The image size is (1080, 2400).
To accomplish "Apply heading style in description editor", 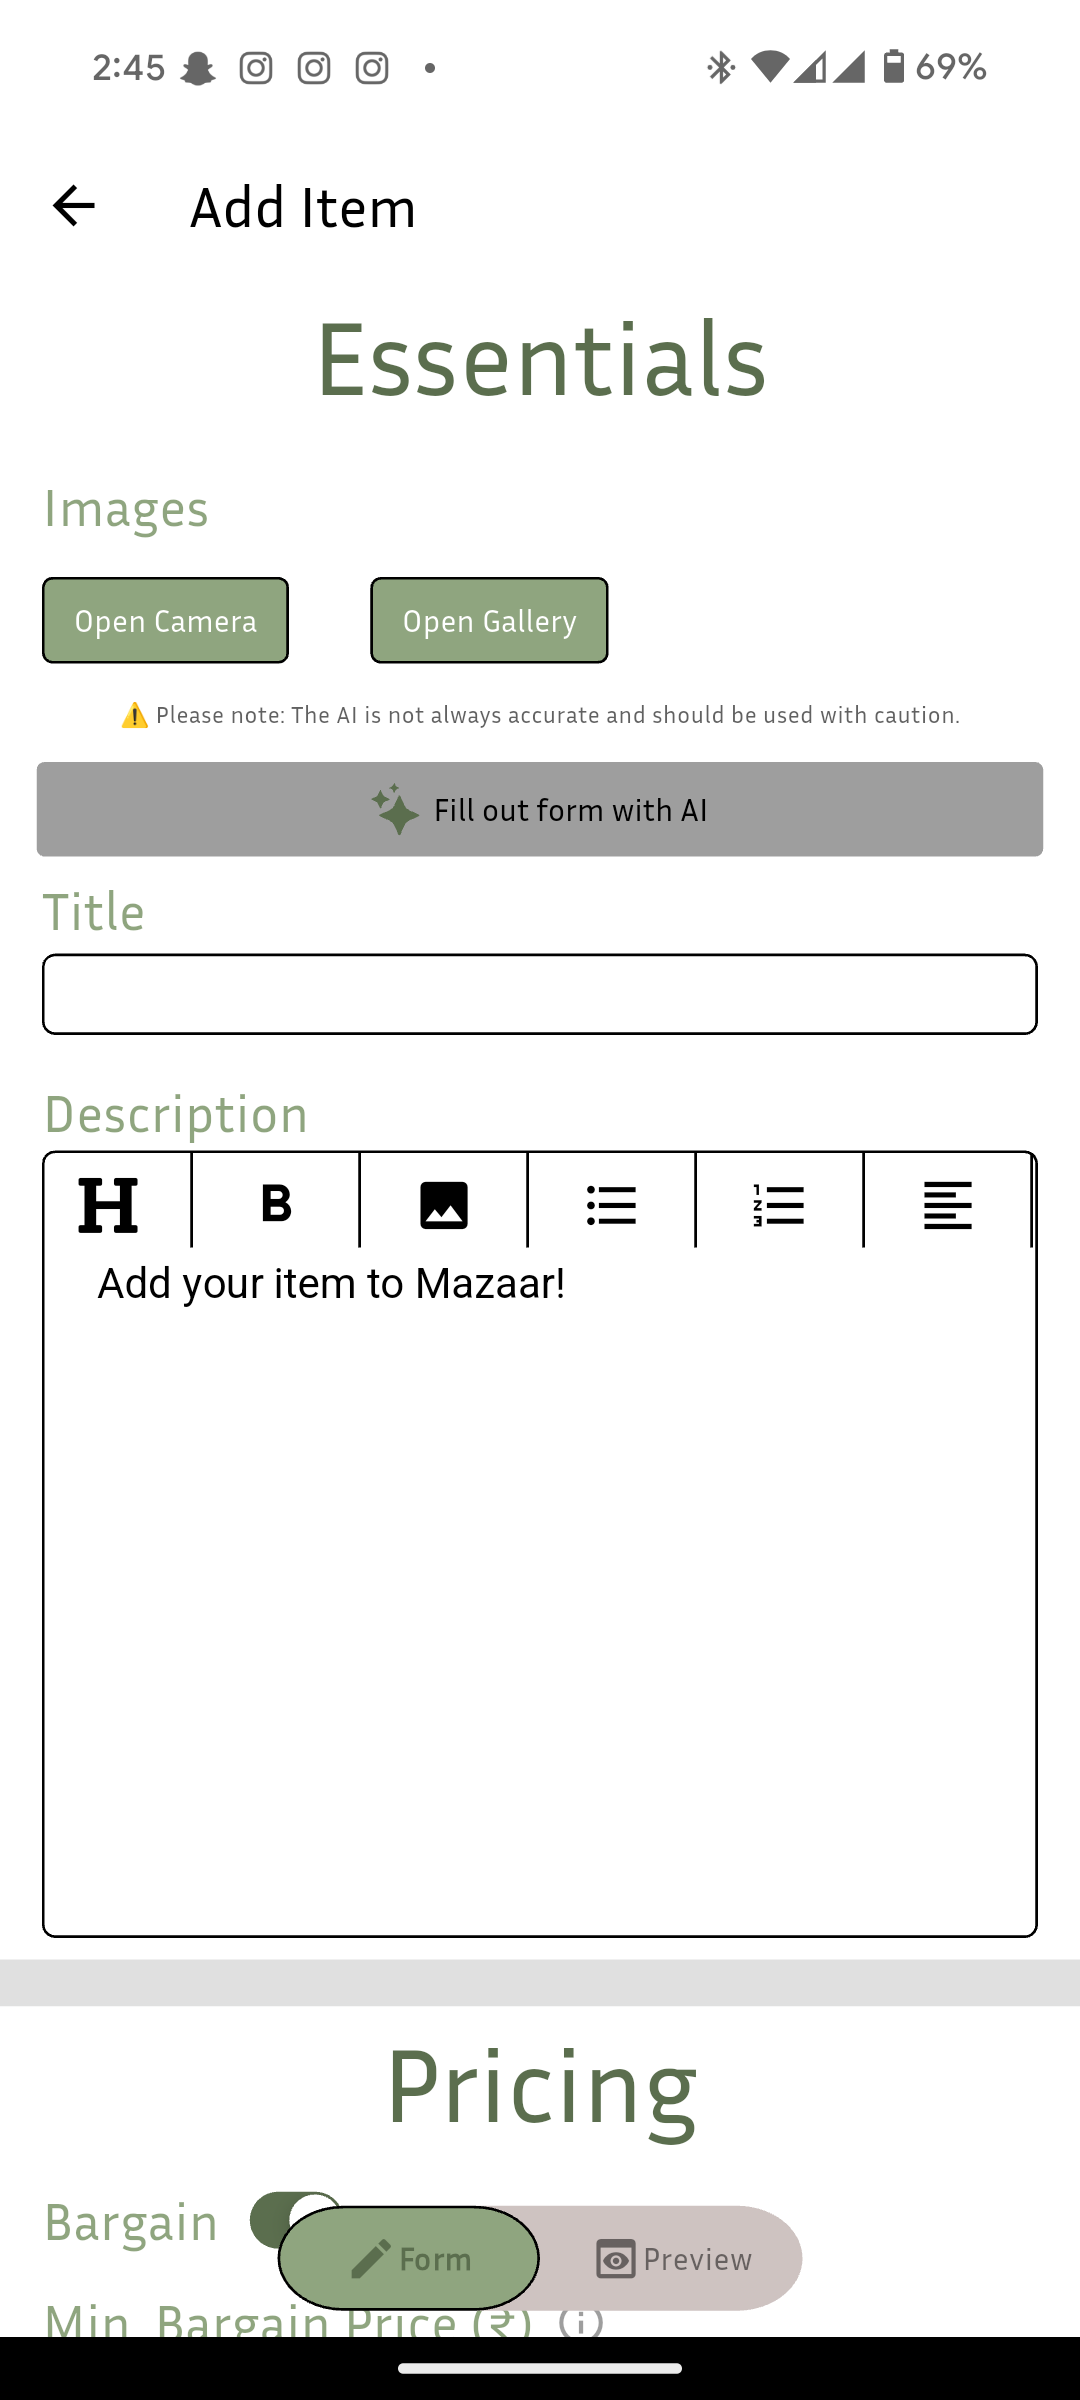I will click(x=108, y=1204).
